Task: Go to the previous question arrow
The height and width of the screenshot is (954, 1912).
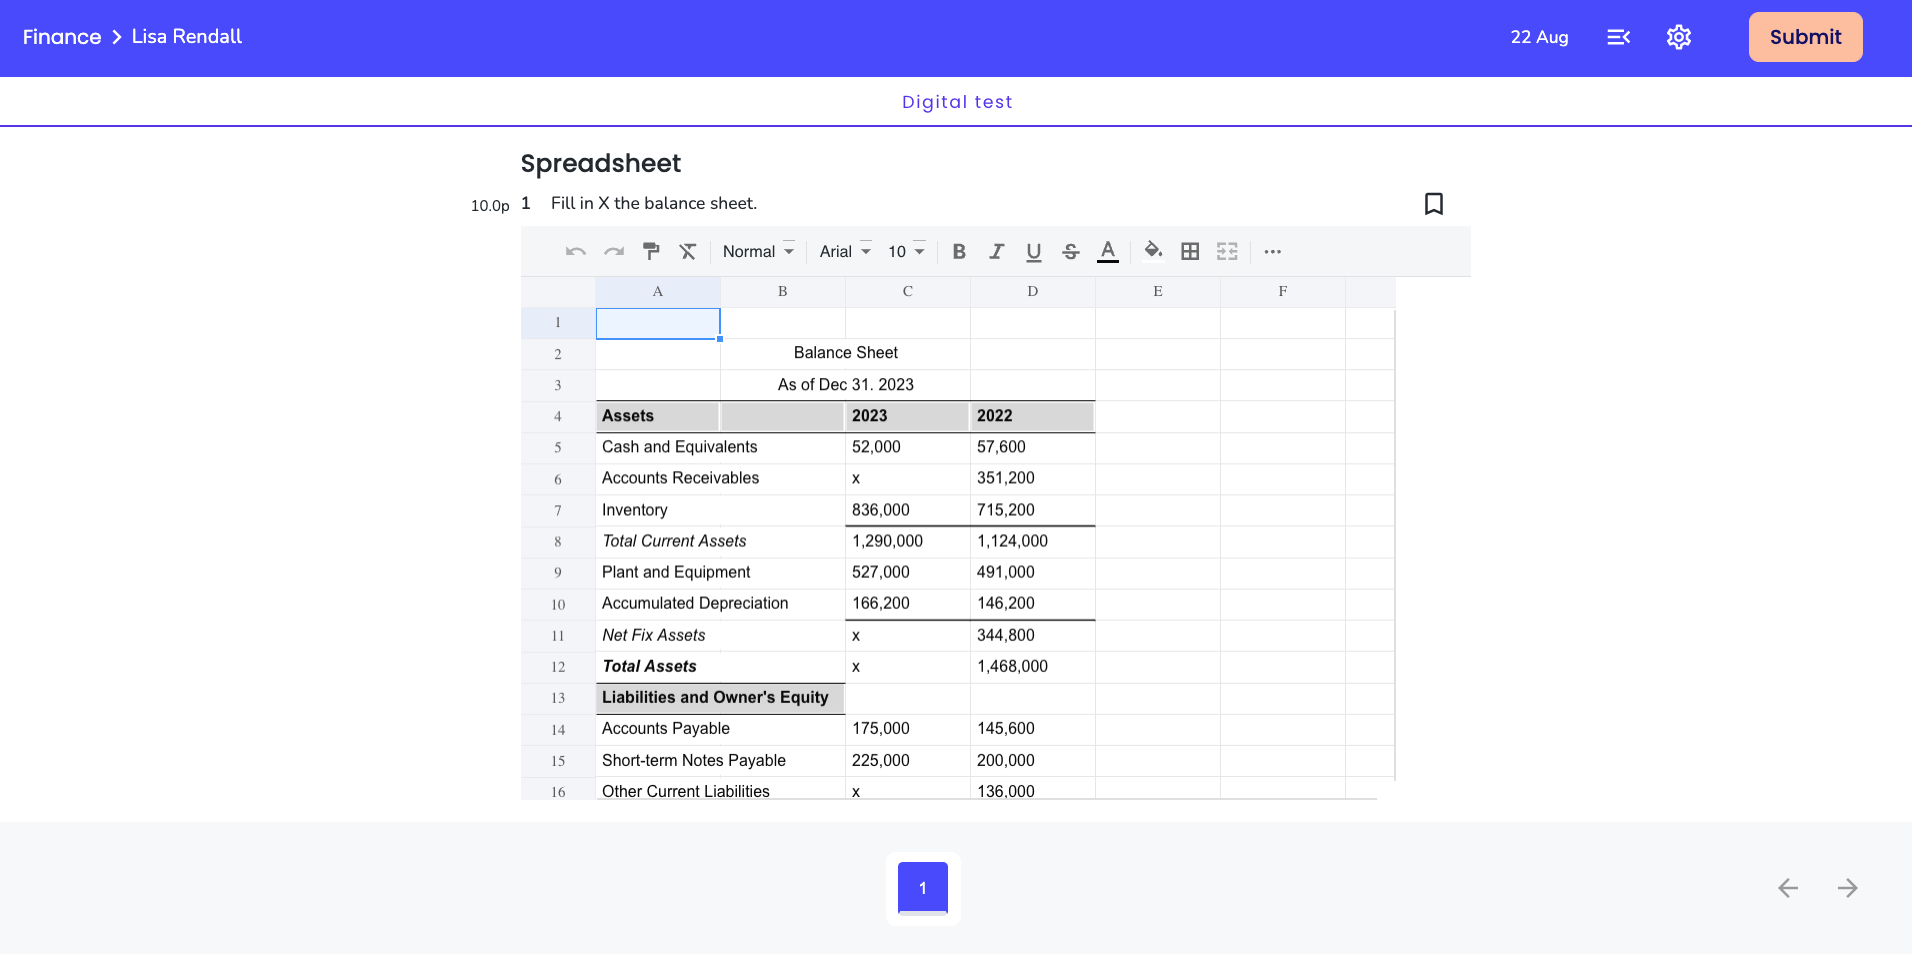Action: 1788,888
